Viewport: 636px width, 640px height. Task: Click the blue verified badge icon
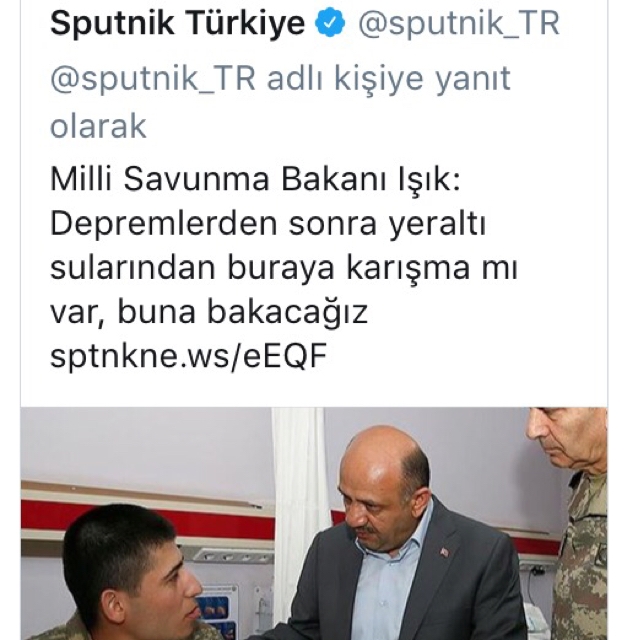(330, 22)
